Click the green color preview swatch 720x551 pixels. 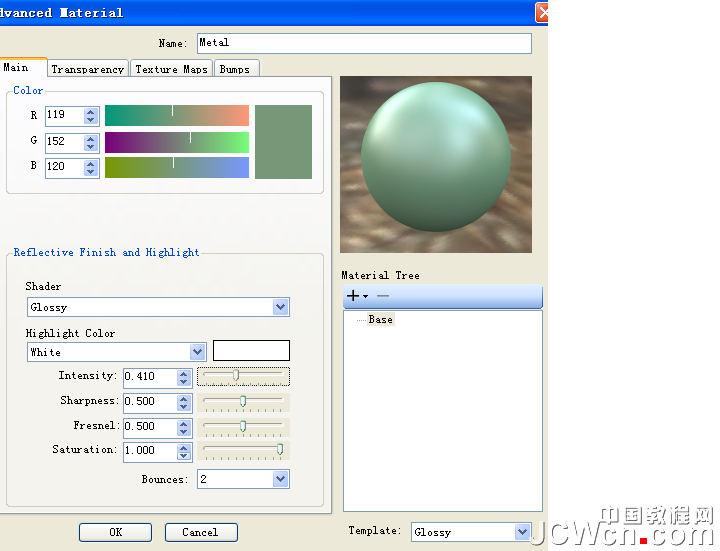pos(283,142)
